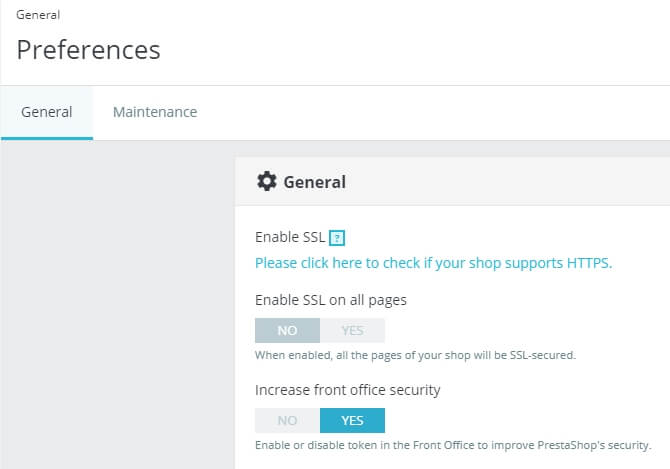Viewport: 670px width, 469px height.
Task: Set Enable SSL on all pages to YES
Action: click(352, 330)
